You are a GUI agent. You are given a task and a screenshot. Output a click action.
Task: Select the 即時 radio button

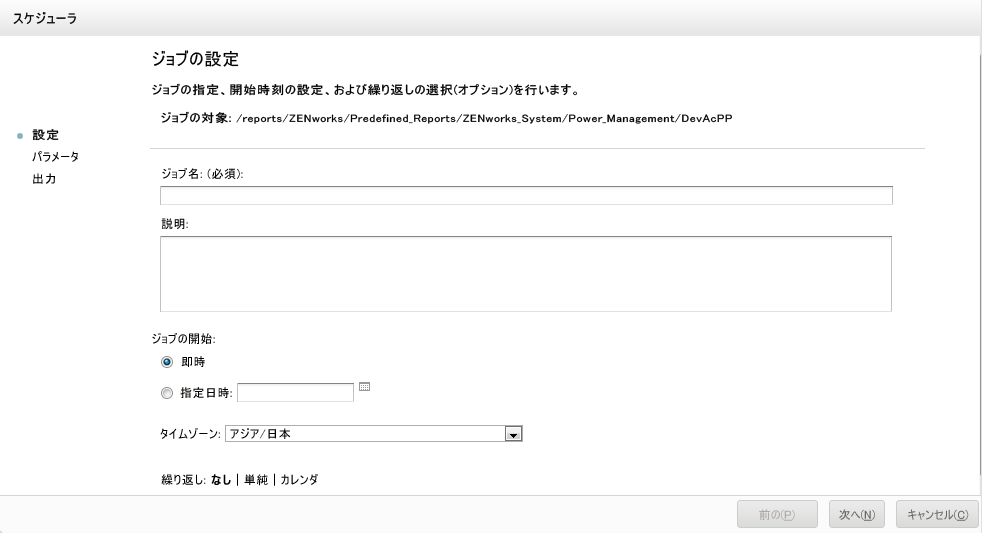[166, 362]
